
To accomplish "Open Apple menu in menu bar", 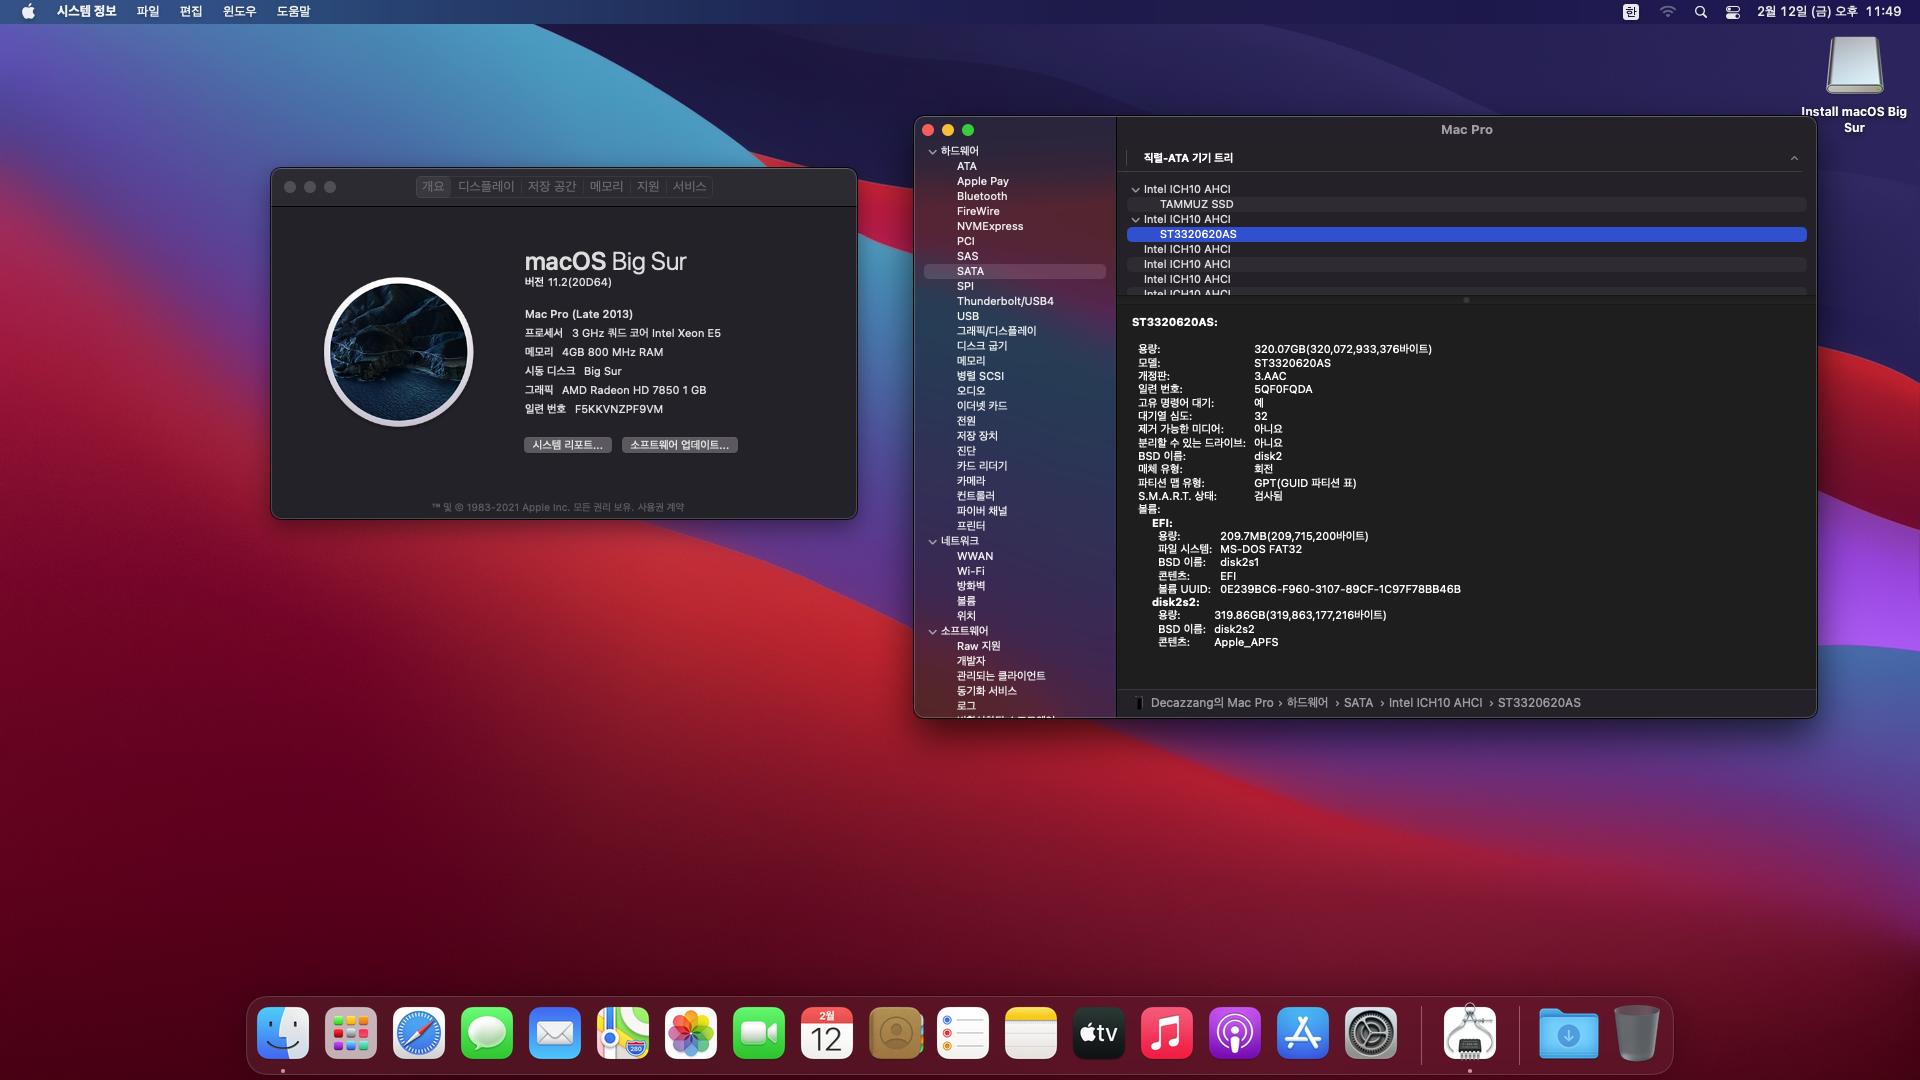I will [28, 12].
